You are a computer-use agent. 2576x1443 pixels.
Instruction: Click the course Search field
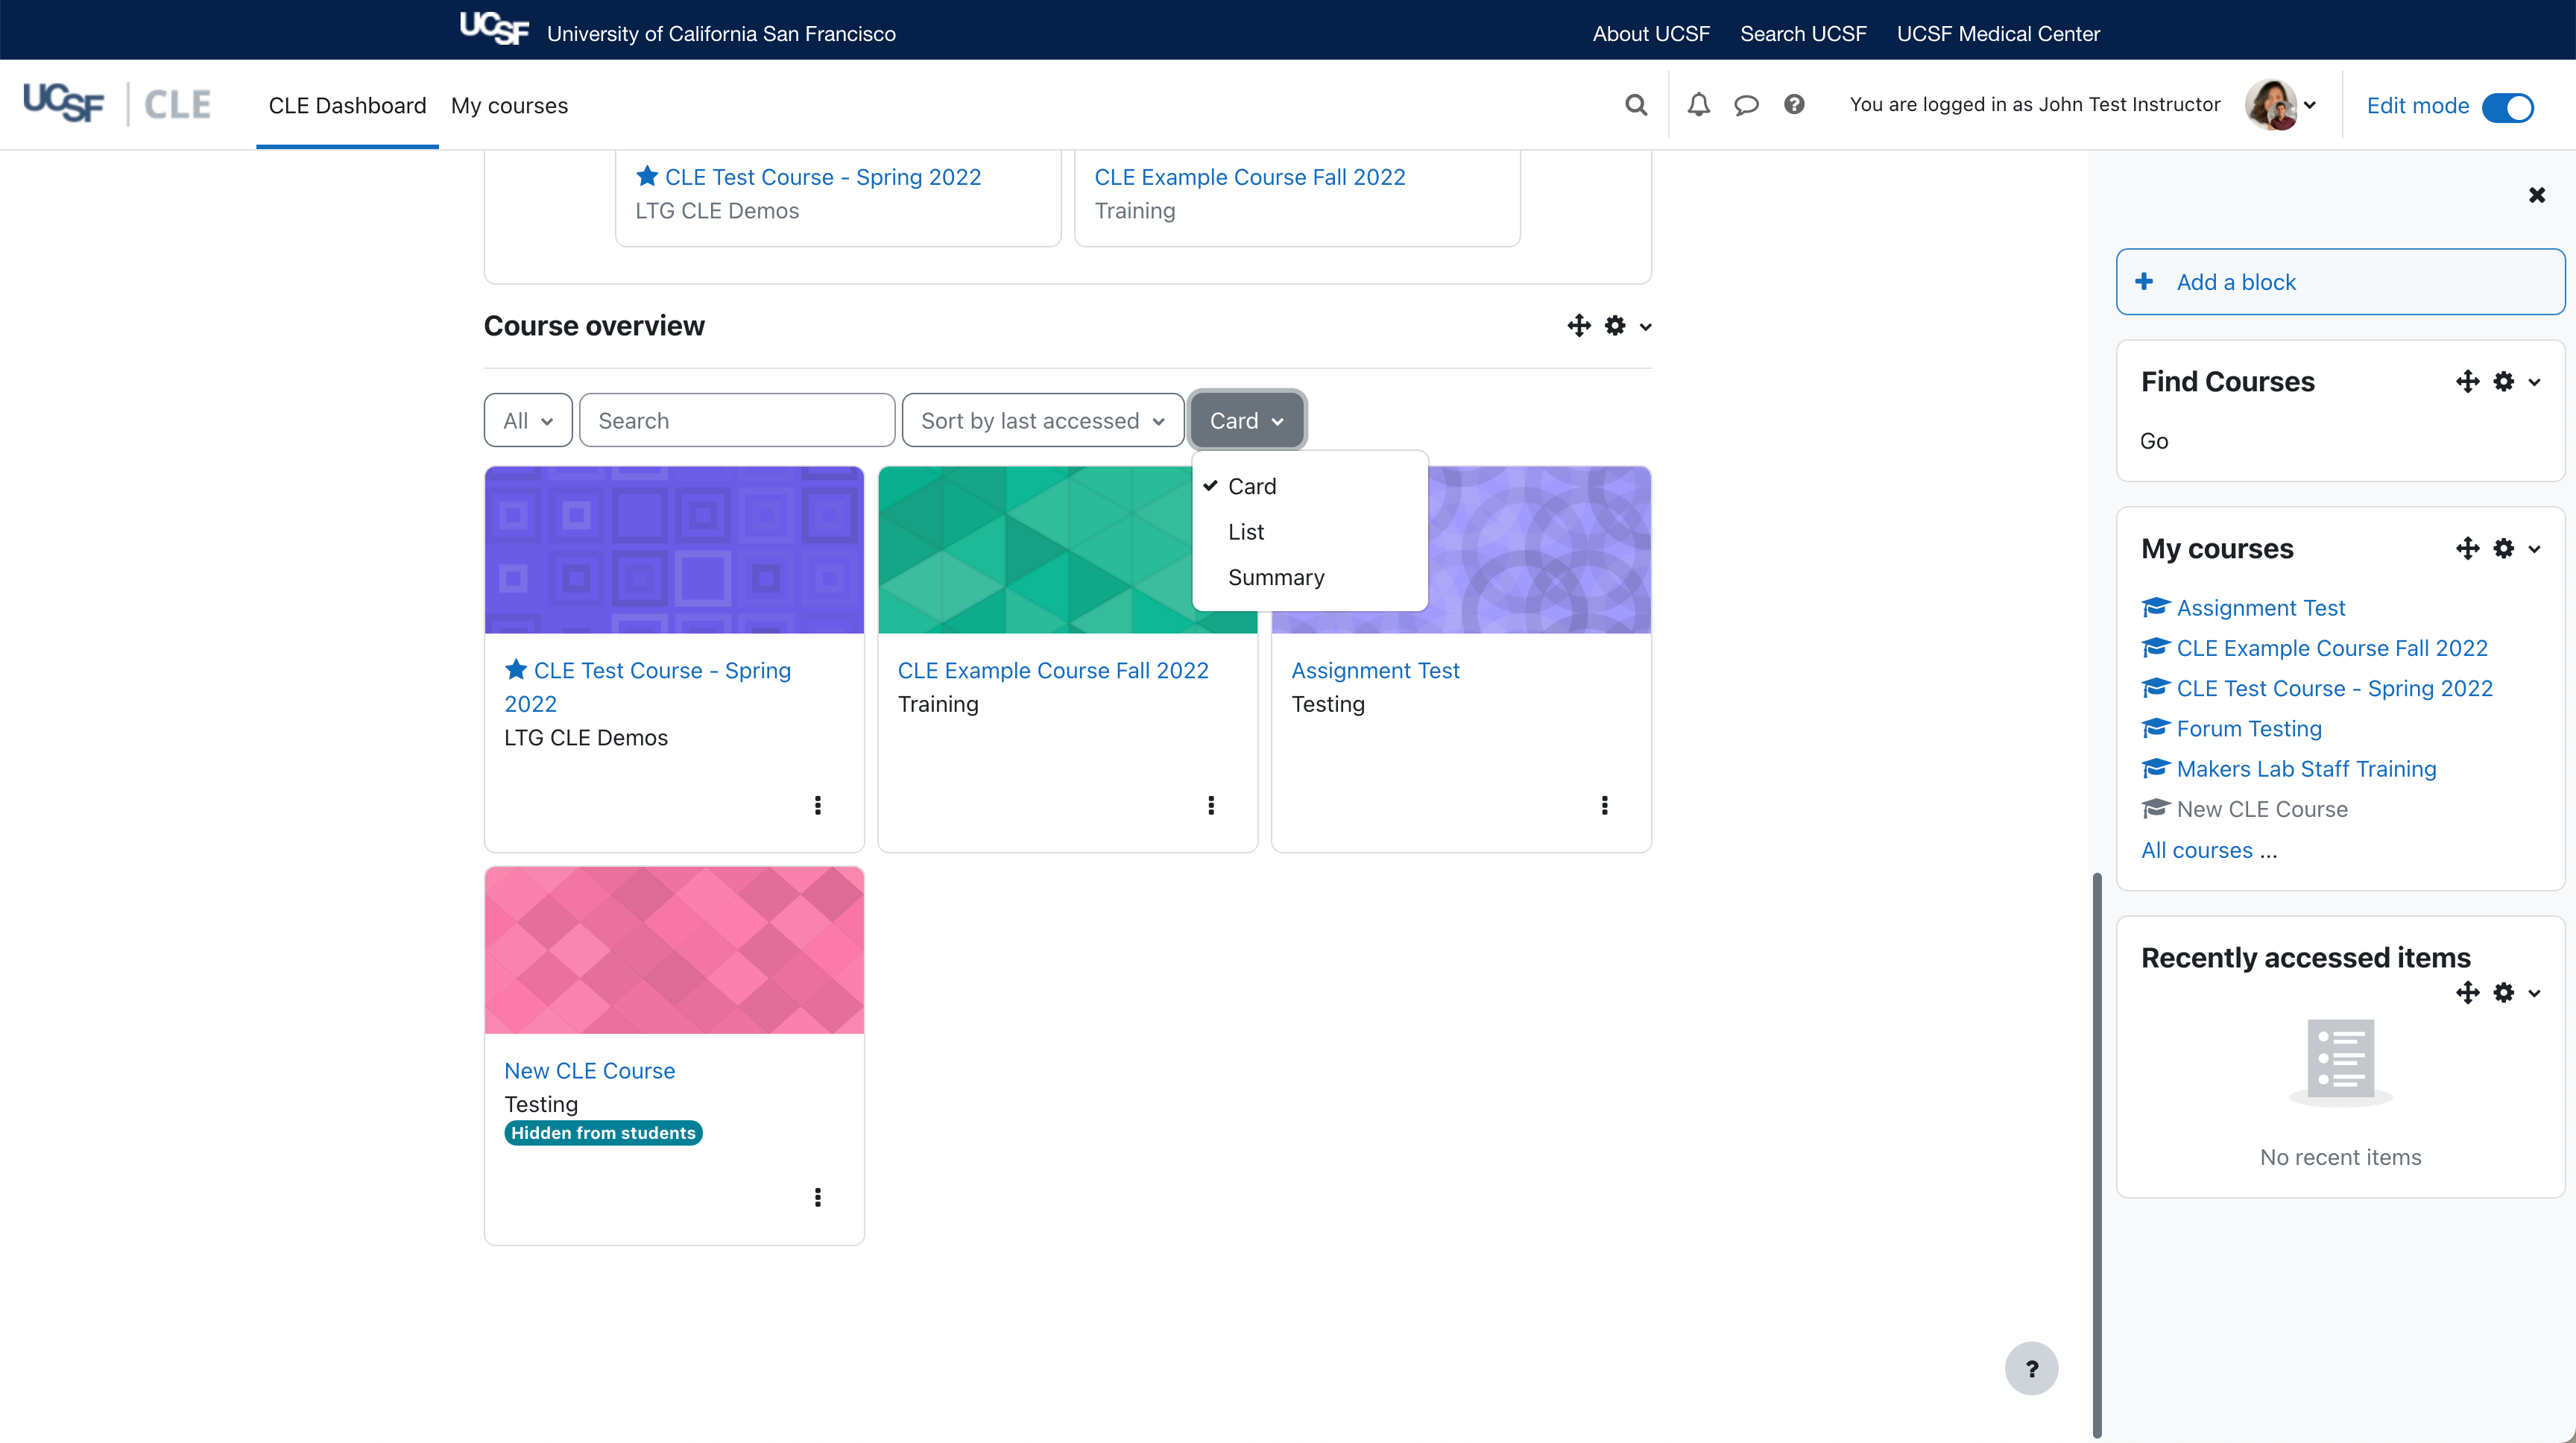click(737, 421)
